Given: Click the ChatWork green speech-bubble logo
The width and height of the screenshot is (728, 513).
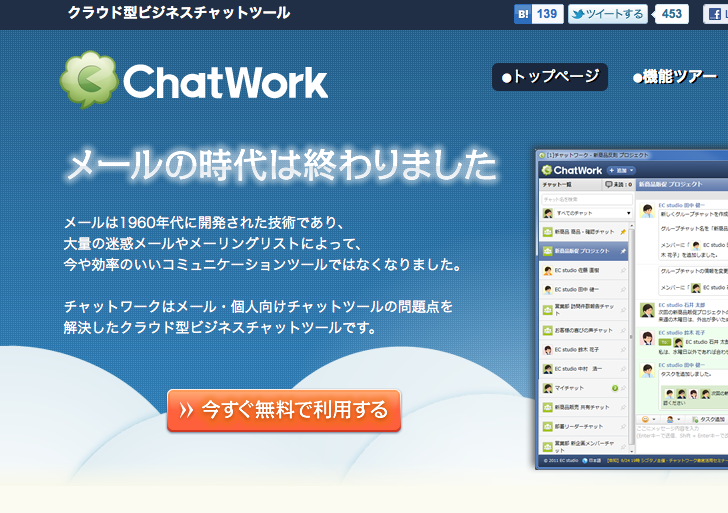Looking at the screenshot, I should point(89,80).
